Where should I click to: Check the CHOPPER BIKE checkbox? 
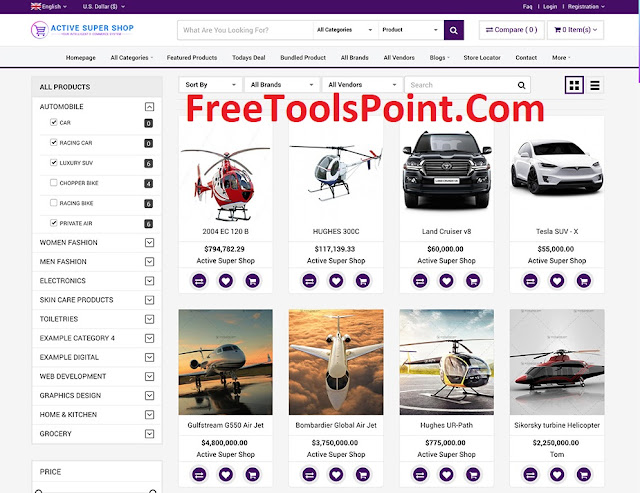(53, 182)
